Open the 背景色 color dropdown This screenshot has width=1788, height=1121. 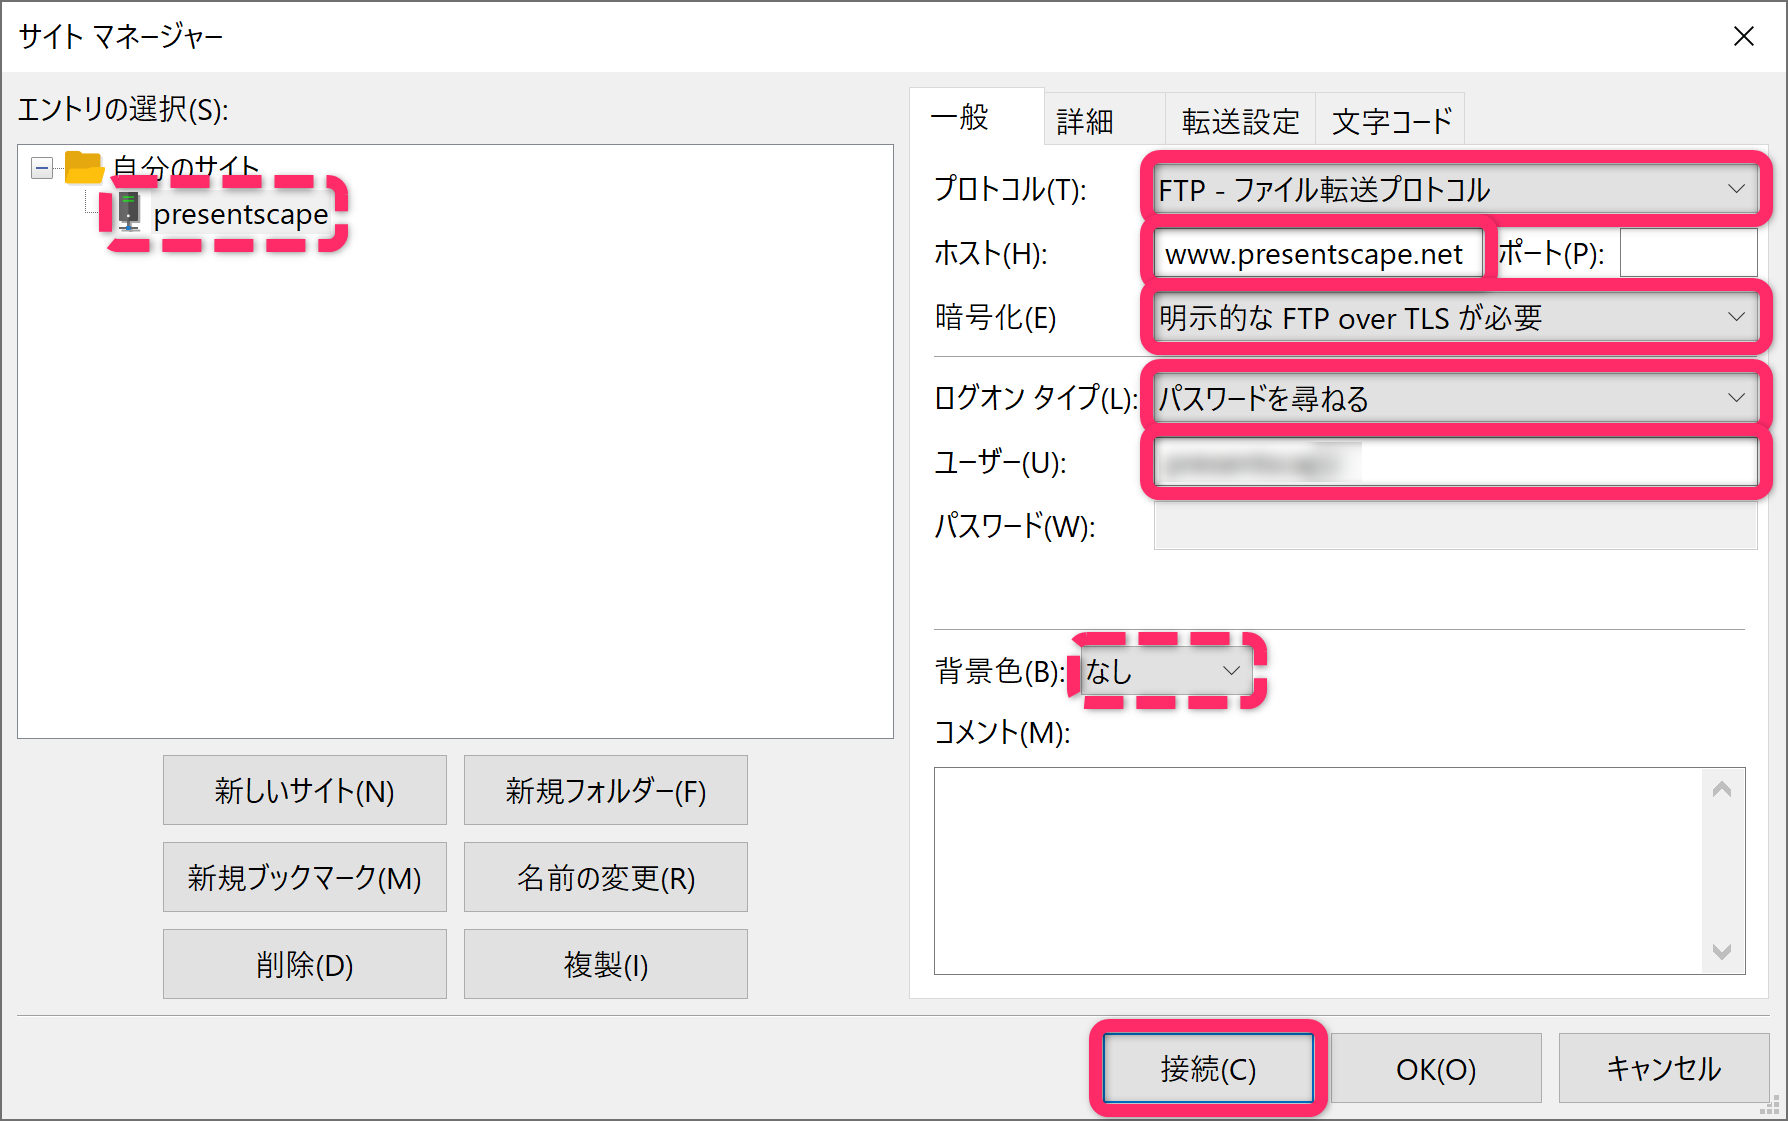pos(1165,671)
